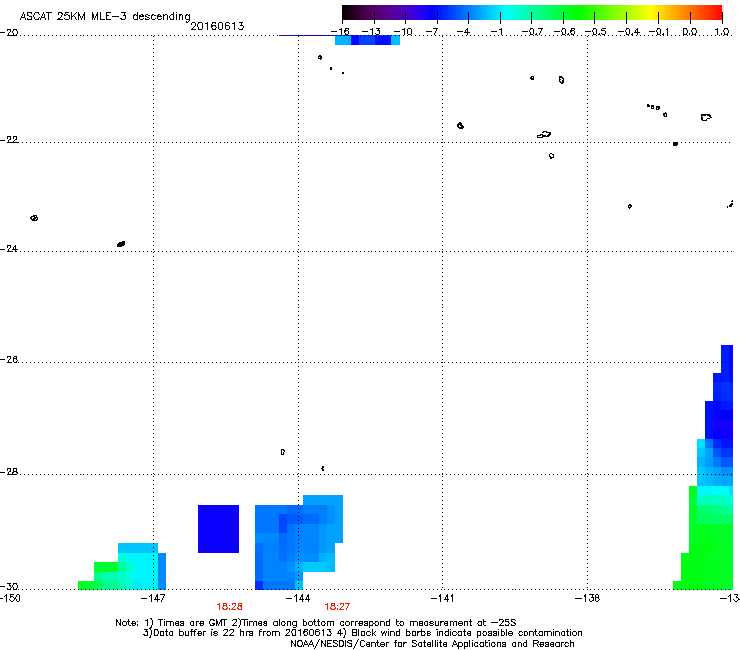The width and height of the screenshot is (740, 650).
Task: Click the -144 longitude axis label
Action: pyautogui.click(x=298, y=598)
